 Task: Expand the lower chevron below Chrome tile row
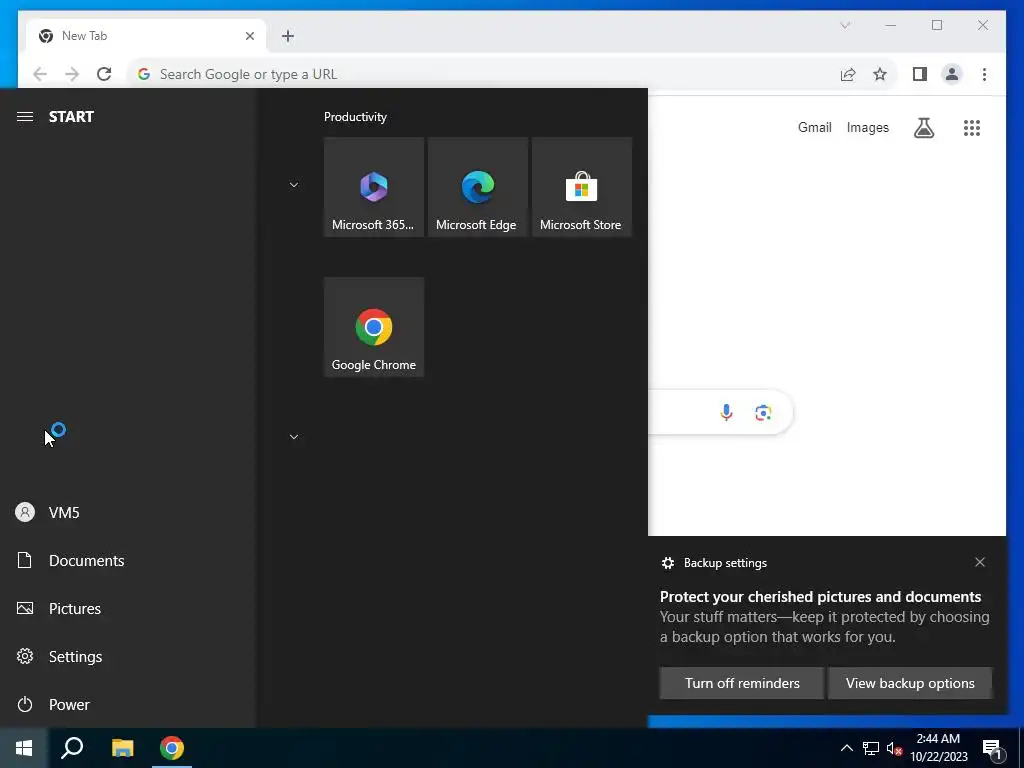tap(294, 436)
